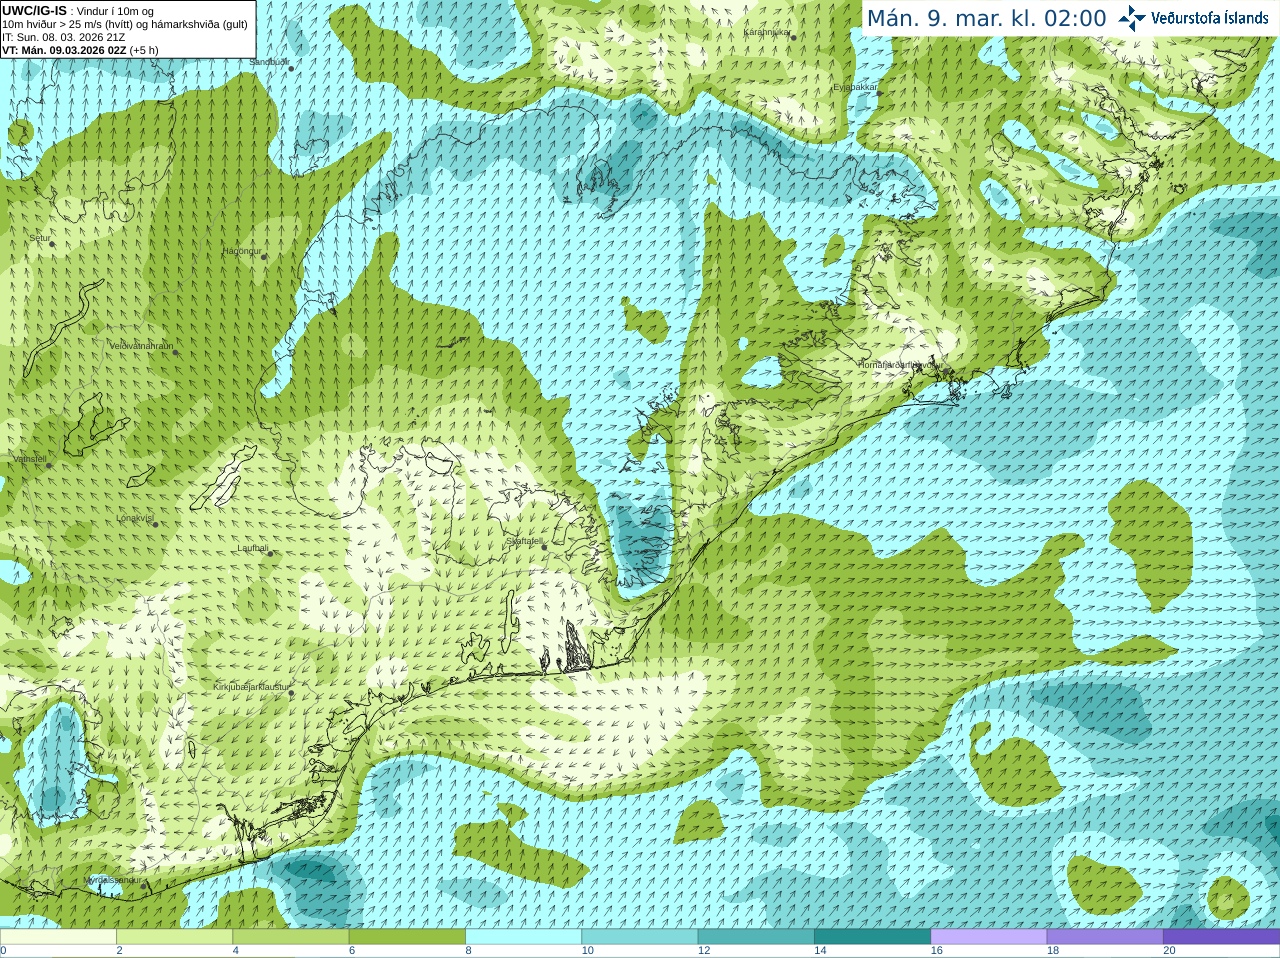Image resolution: width=1280 pixels, height=958 pixels.
Task: Click the legend value '16'
Action: coord(936,951)
